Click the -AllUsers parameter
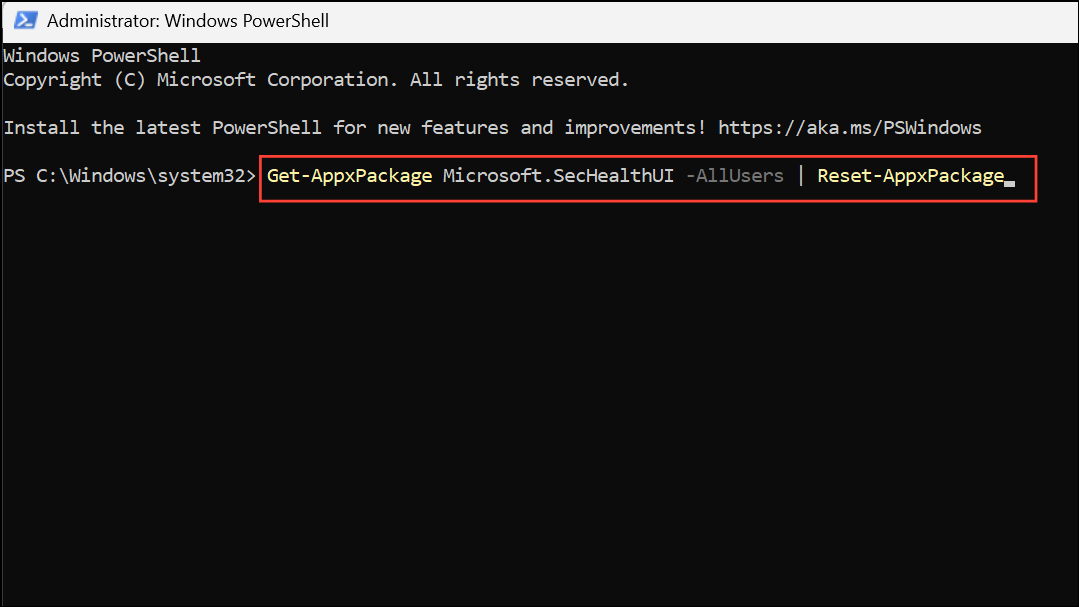This screenshot has width=1079, height=607. (734, 176)
